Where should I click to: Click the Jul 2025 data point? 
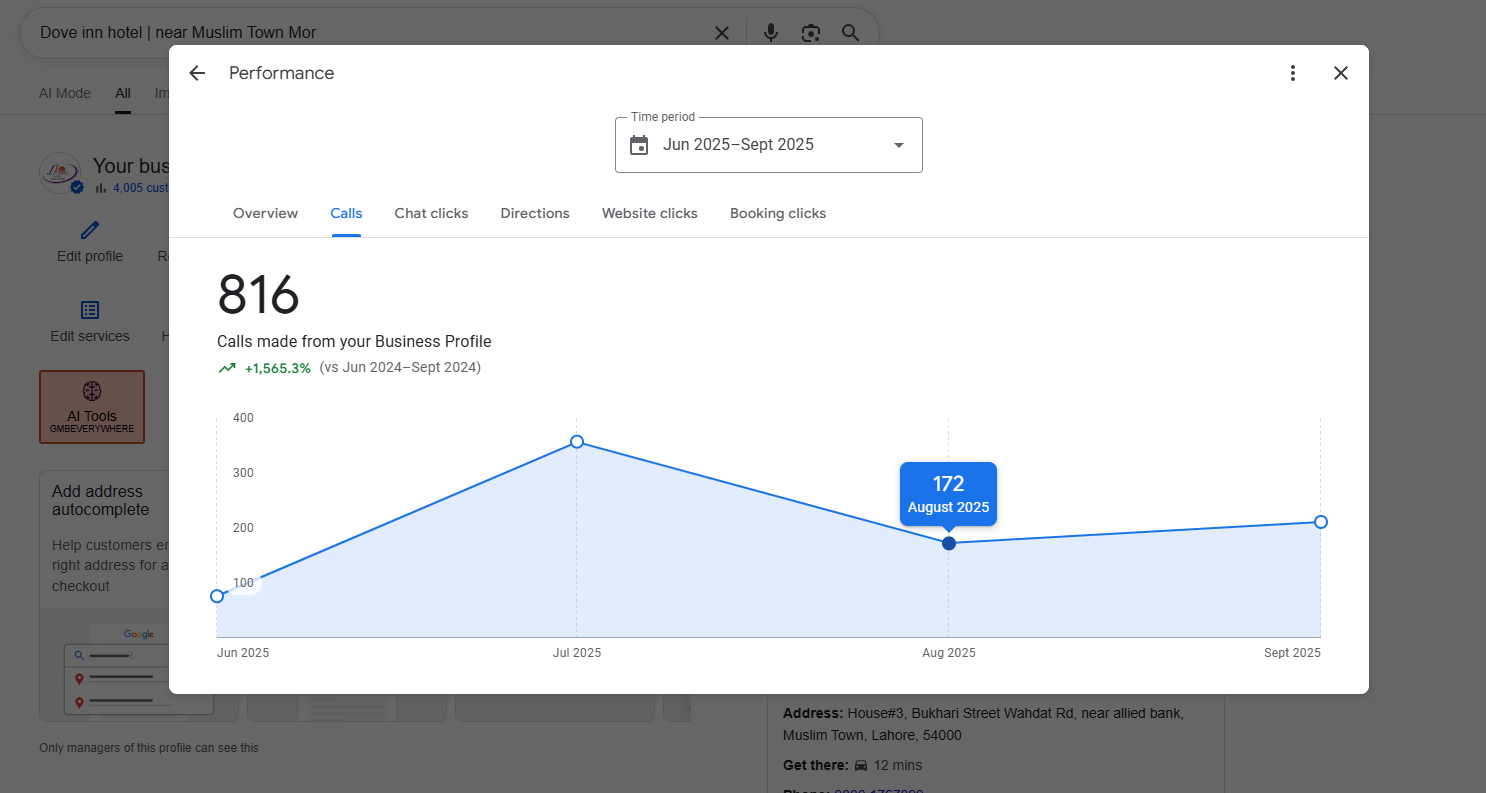577,442
